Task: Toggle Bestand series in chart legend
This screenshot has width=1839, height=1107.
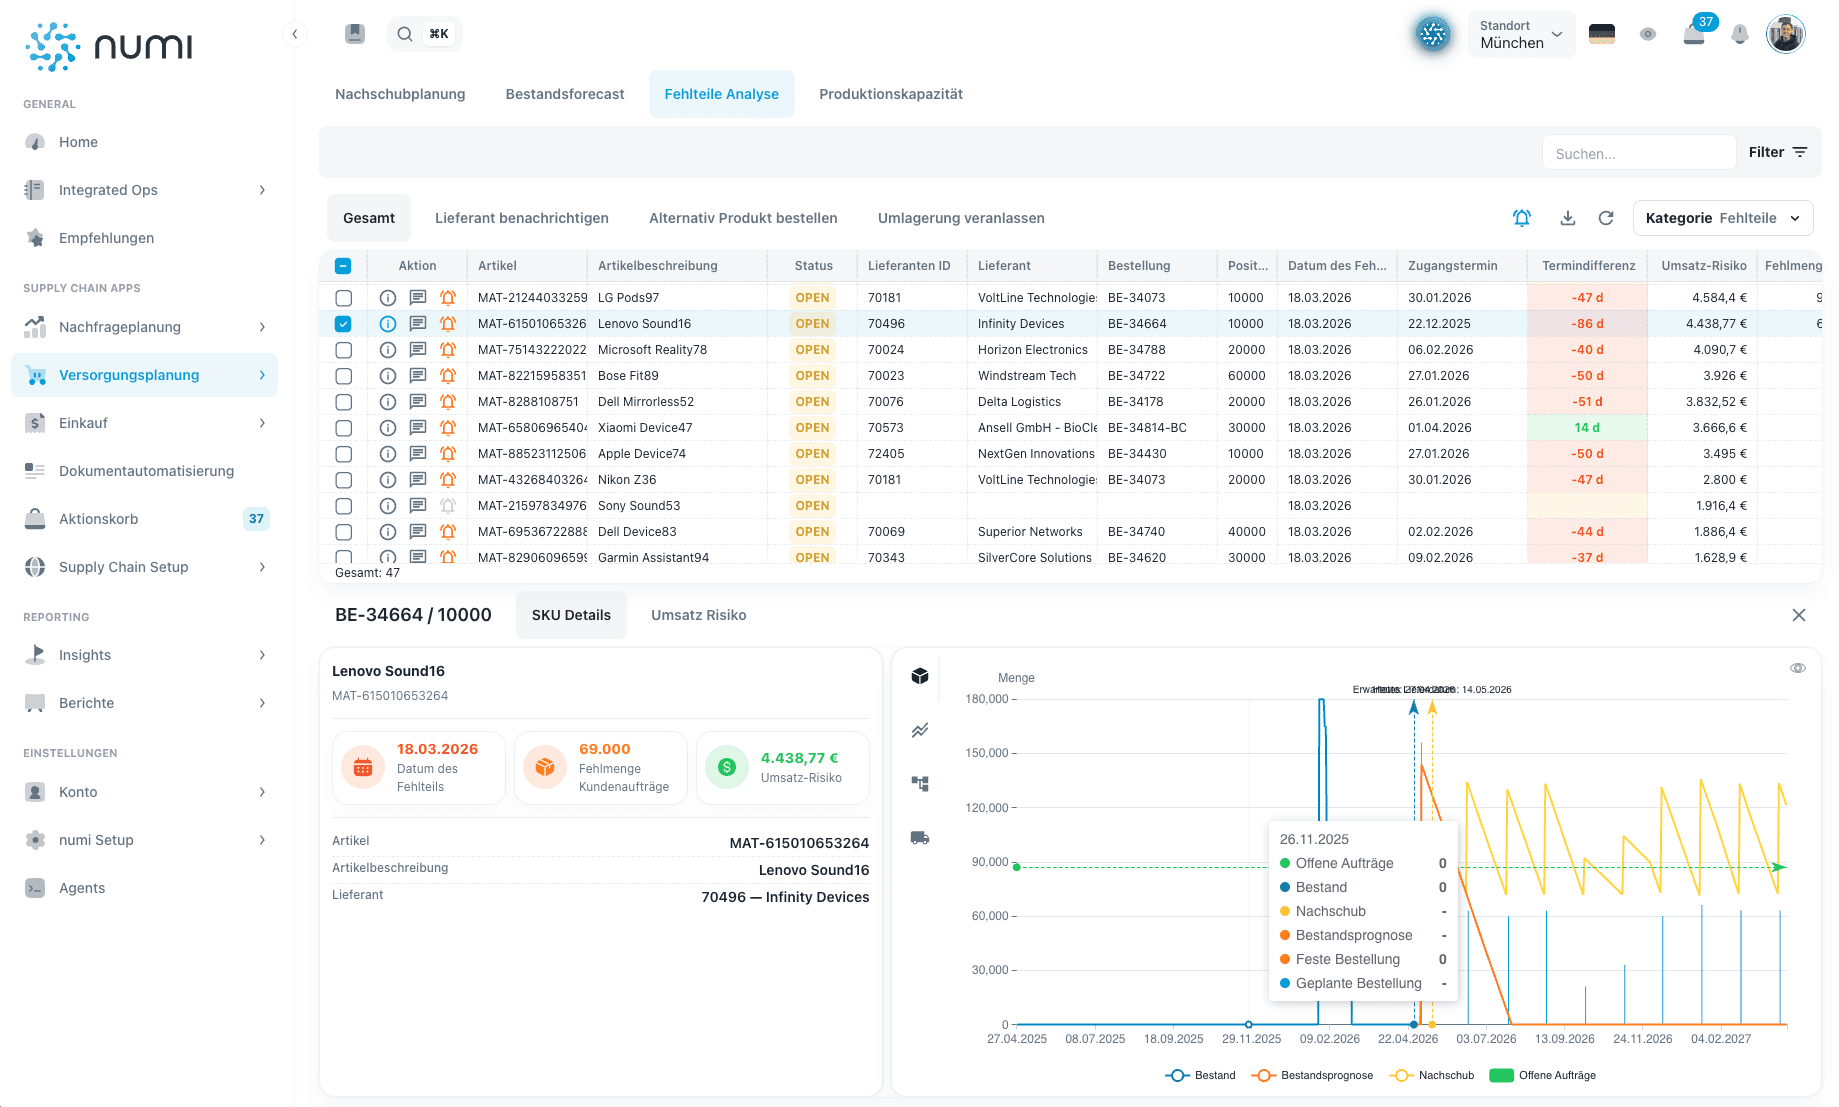Action: [x=1201, y=1075]
